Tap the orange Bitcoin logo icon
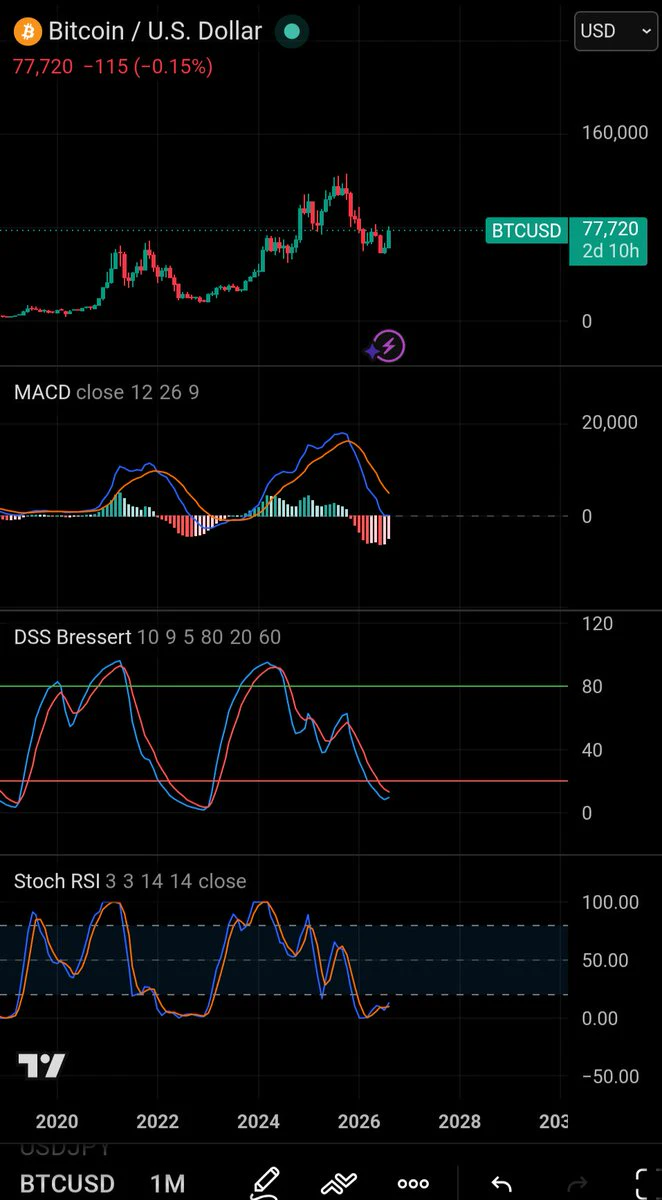This screenshot has height=1200, width=662. tap(26, 32)
